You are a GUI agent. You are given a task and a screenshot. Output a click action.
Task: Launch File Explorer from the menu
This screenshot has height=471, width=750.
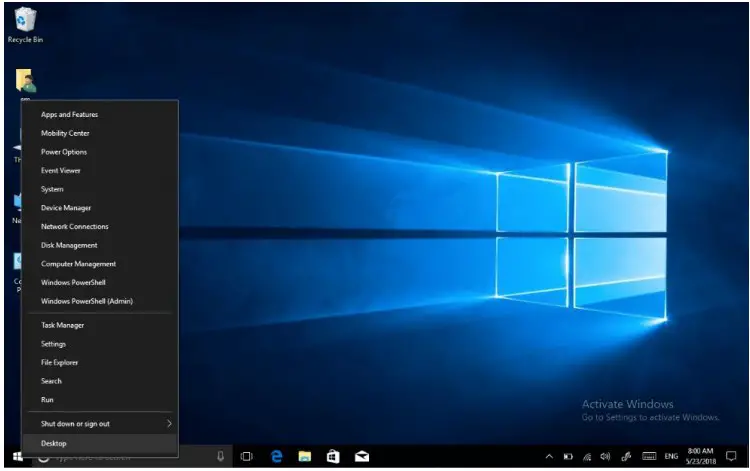[100, 362]
